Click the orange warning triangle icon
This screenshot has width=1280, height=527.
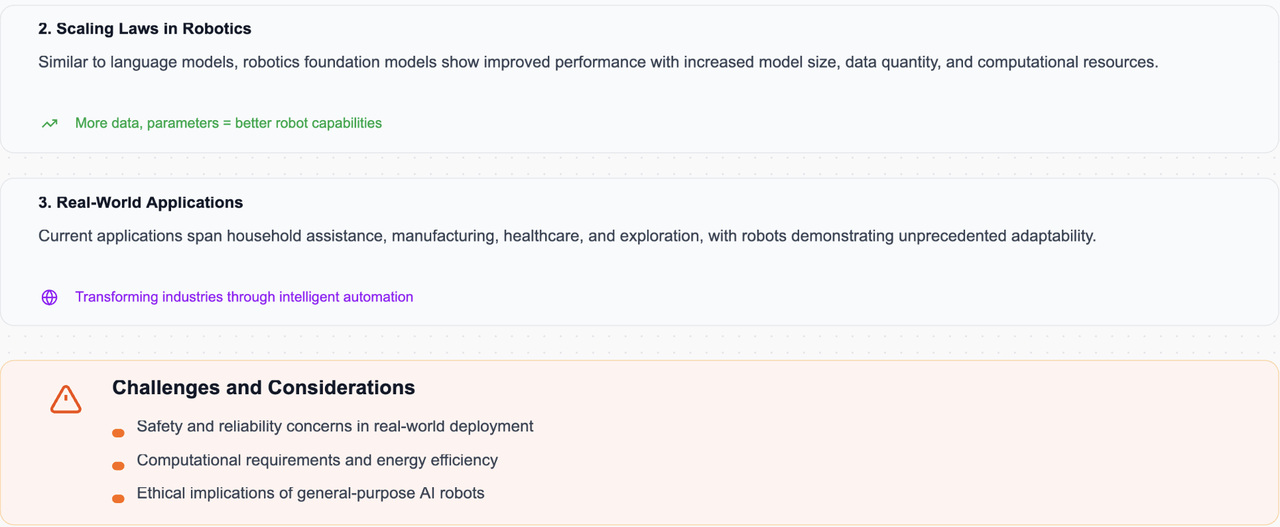[66, 399]
